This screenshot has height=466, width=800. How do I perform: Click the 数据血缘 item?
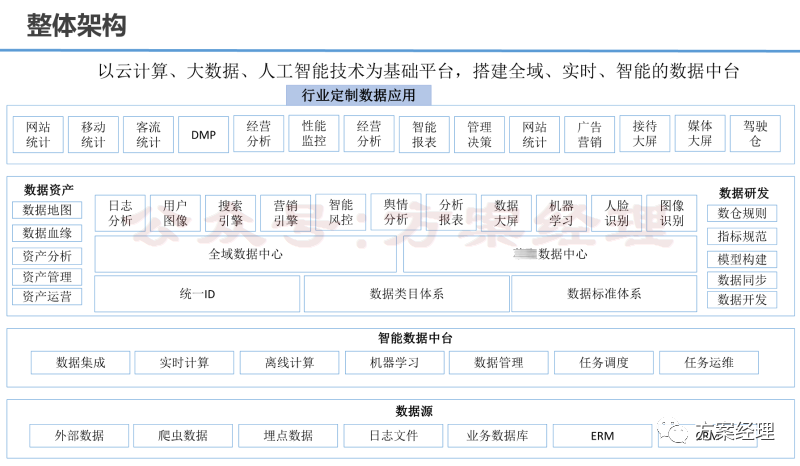[47, 233]
